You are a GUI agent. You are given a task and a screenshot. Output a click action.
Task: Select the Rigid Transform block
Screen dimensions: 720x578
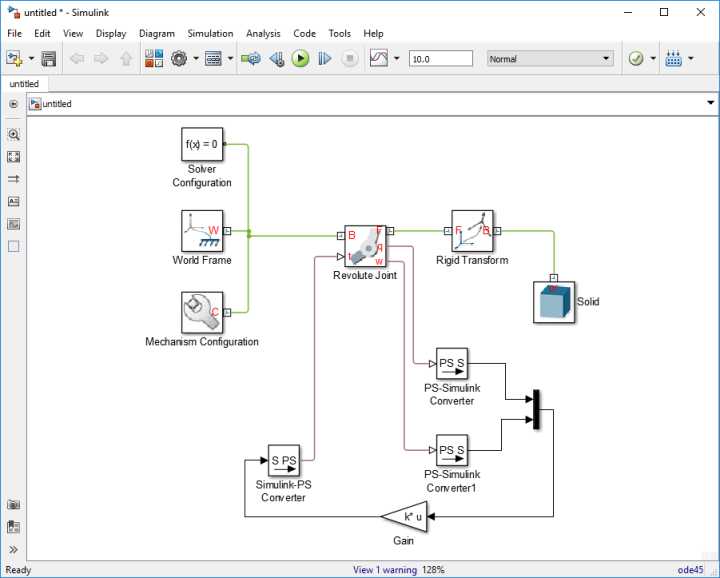tap(472, 231)
